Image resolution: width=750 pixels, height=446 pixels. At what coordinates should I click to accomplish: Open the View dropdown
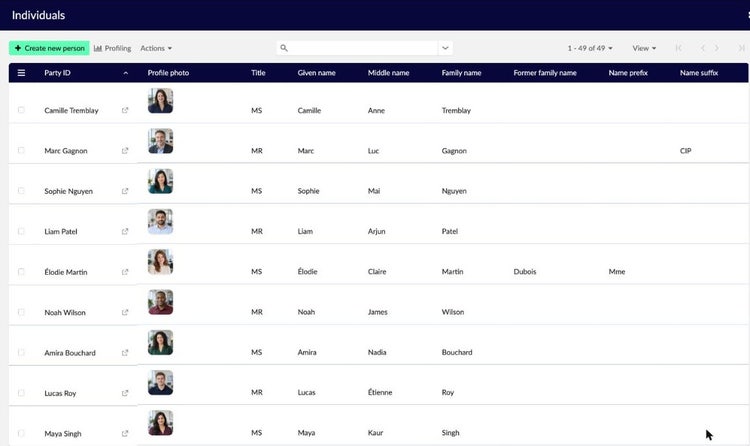(644, 48)
